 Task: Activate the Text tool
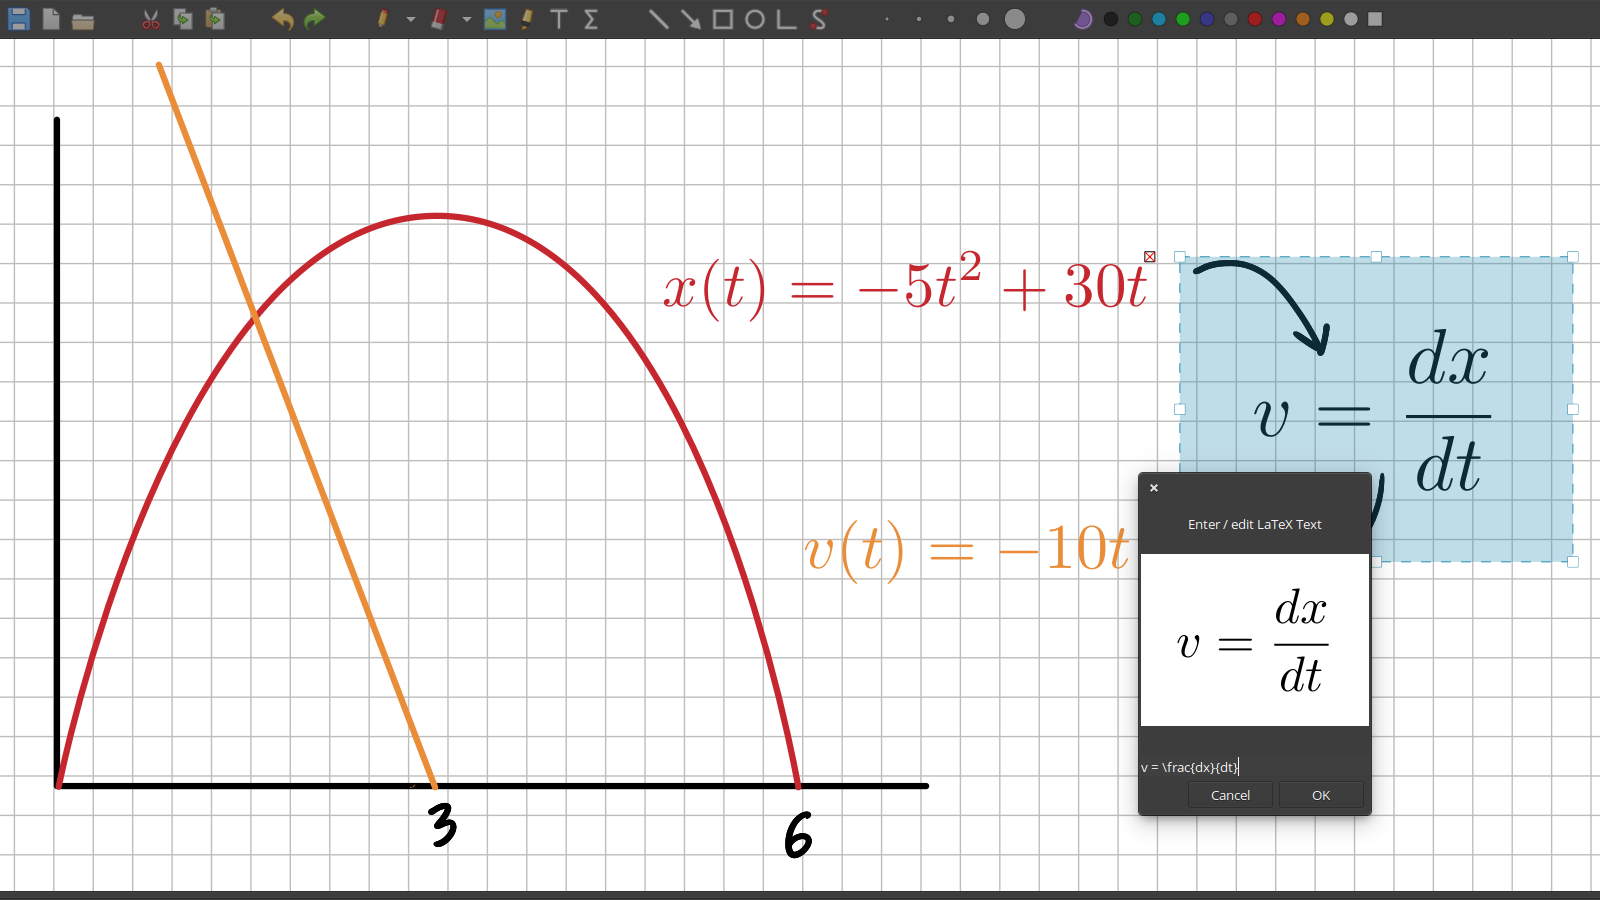[559, 19]
